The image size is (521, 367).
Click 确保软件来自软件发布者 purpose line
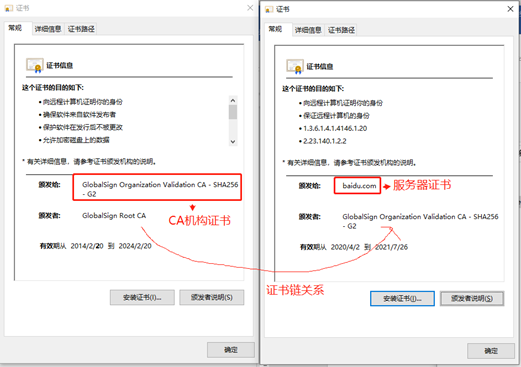[79, 115]
